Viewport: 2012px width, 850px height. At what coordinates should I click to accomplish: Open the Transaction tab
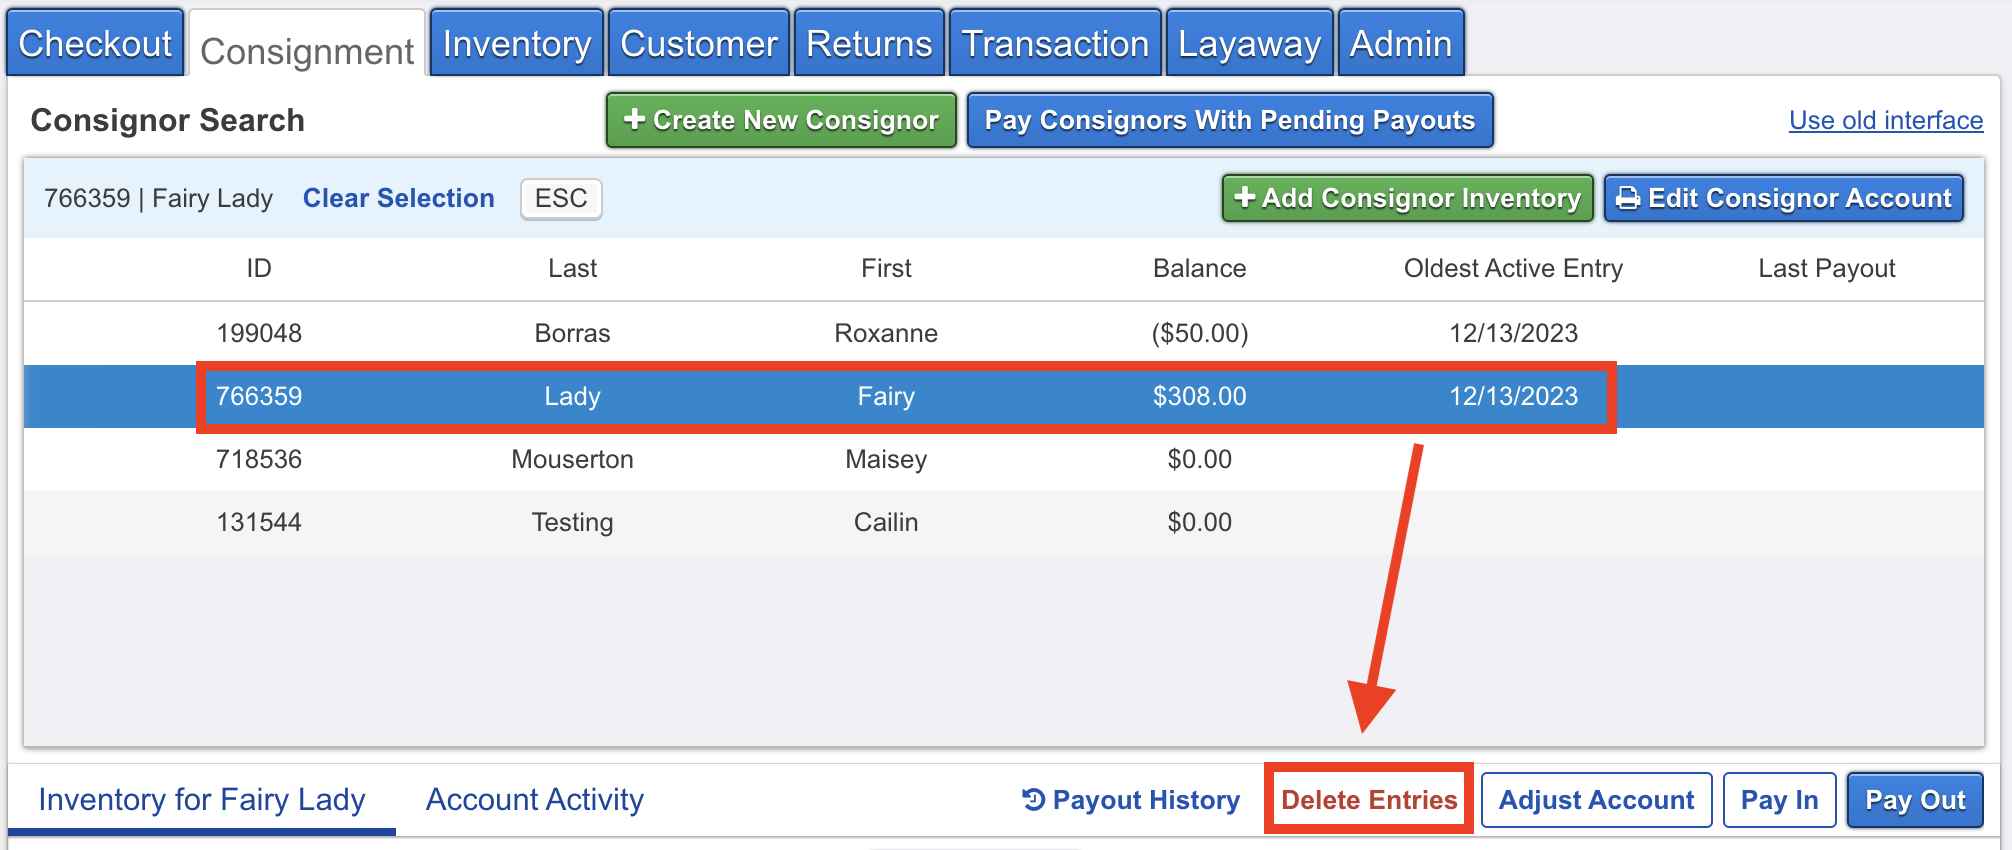point(1055,43)
